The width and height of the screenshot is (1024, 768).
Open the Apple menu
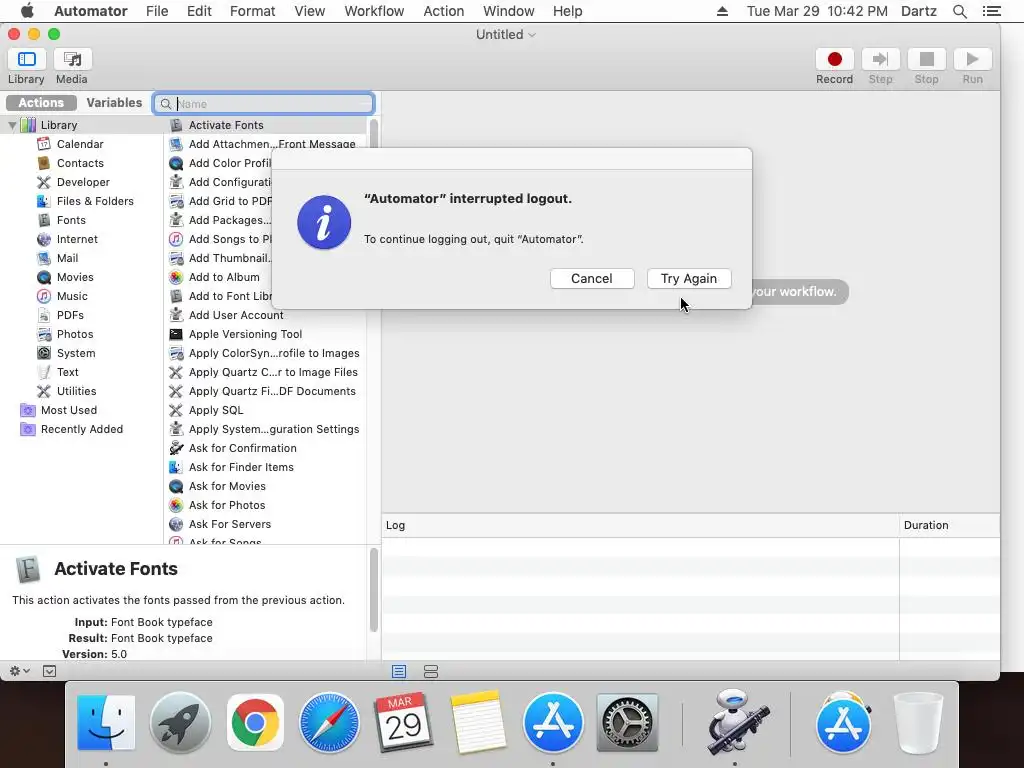(x=27, y=11)
